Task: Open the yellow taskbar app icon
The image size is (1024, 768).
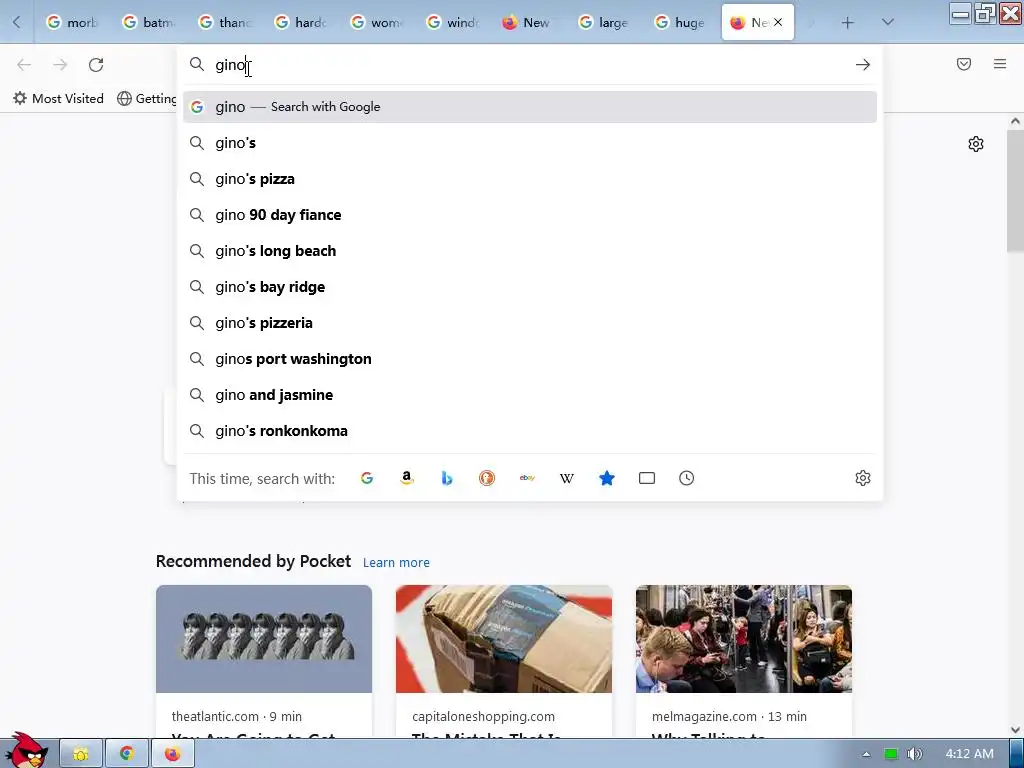Action: click(81, 754)
